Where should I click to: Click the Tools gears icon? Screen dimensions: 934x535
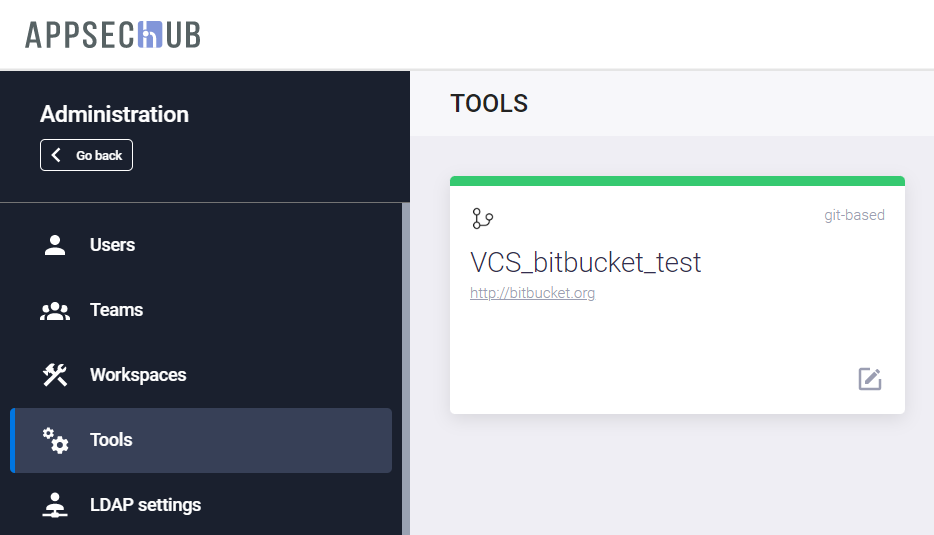[55, 440]
